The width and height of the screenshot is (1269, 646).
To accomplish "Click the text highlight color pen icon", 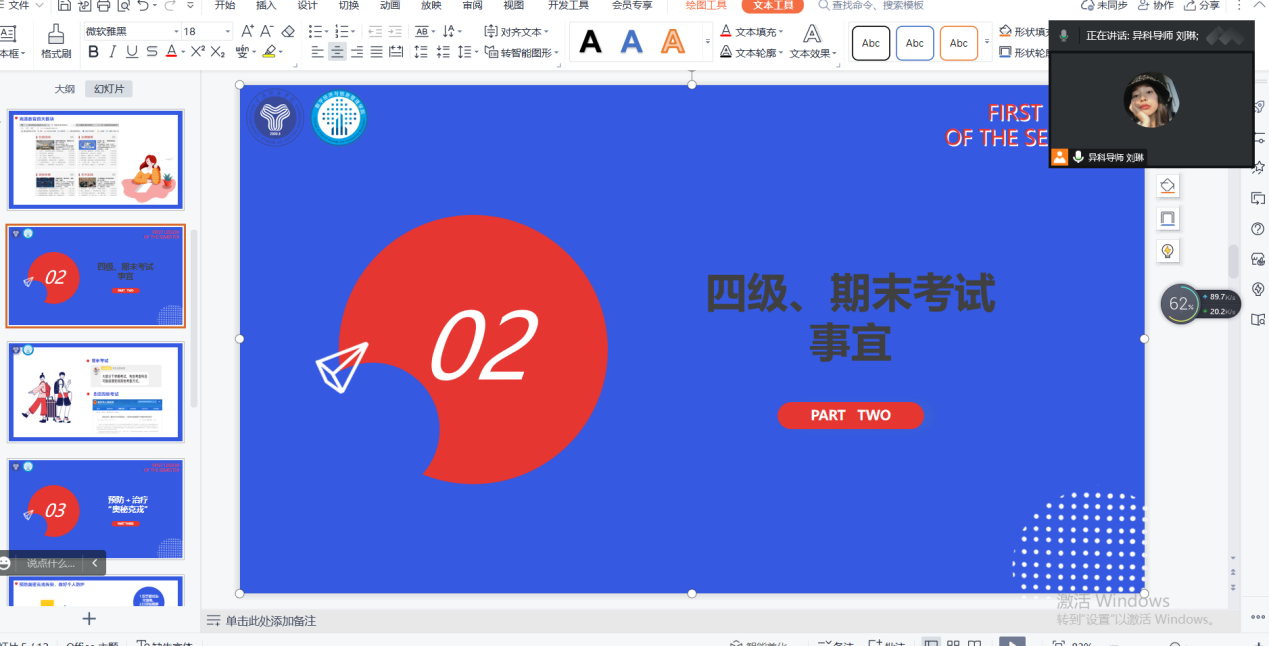I will [x=267, y=51].
